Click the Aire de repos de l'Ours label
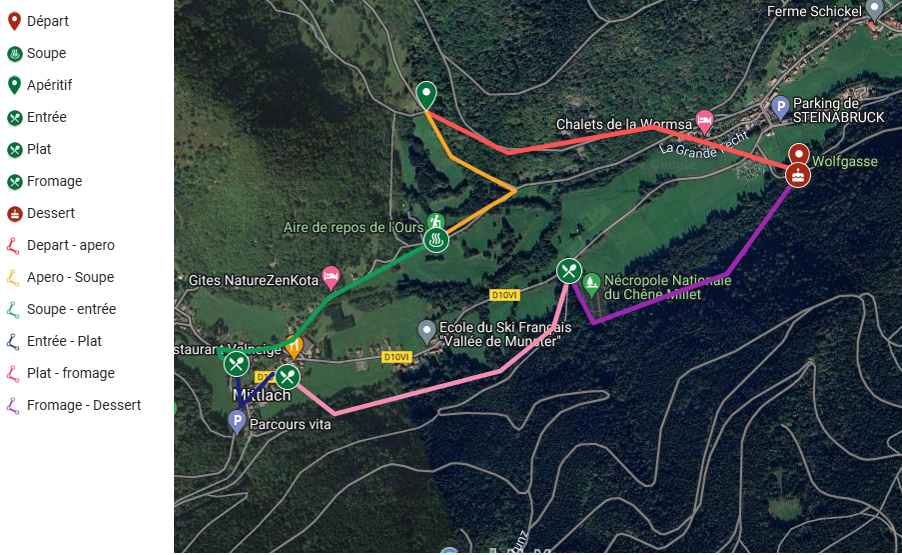This screenshot has width=902, height=555. point(353,228)
